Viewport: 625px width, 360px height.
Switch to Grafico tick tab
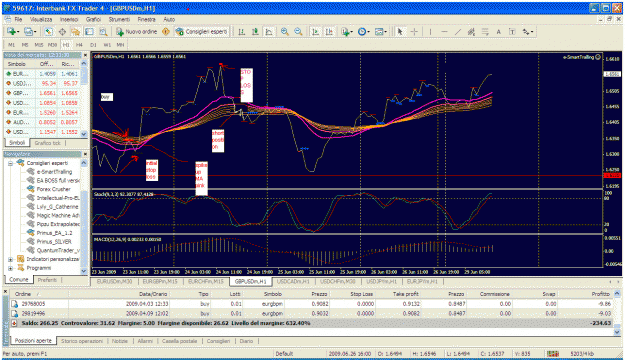click(47, 143)
